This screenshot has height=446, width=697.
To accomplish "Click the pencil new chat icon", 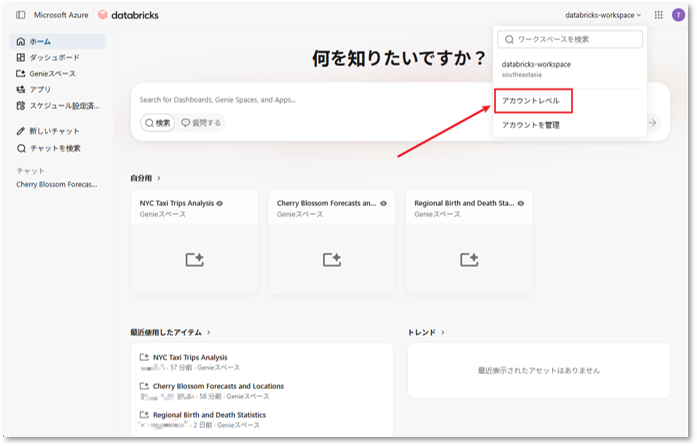I will tap(20, 131).
